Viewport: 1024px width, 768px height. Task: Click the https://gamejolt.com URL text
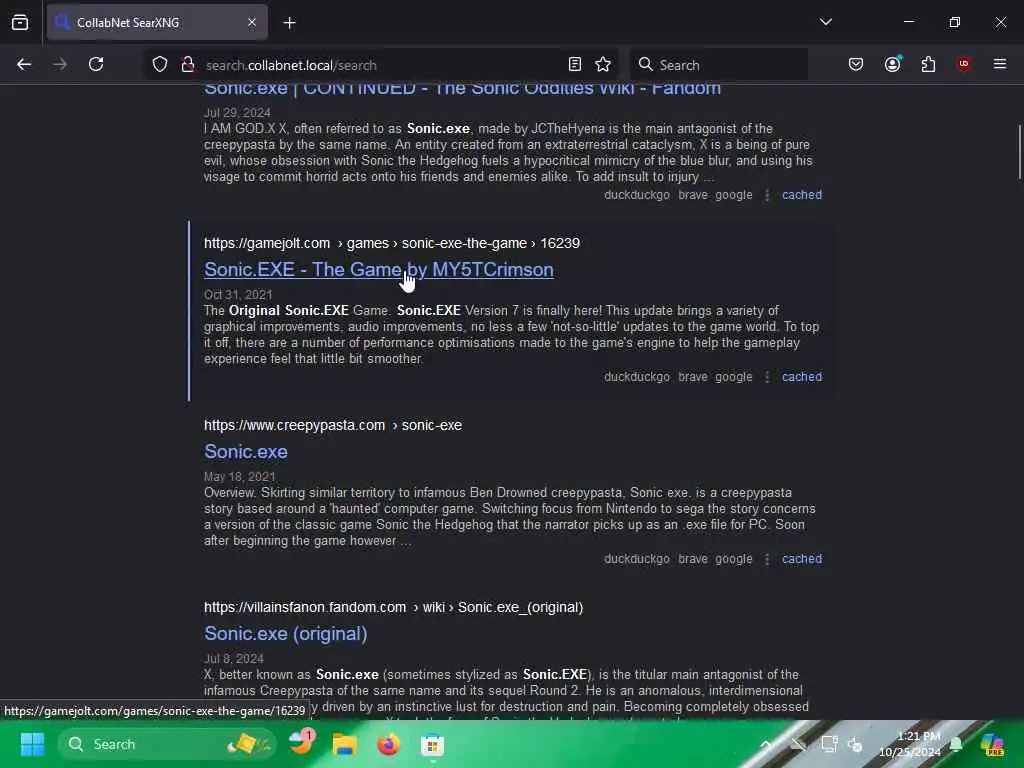266,243
